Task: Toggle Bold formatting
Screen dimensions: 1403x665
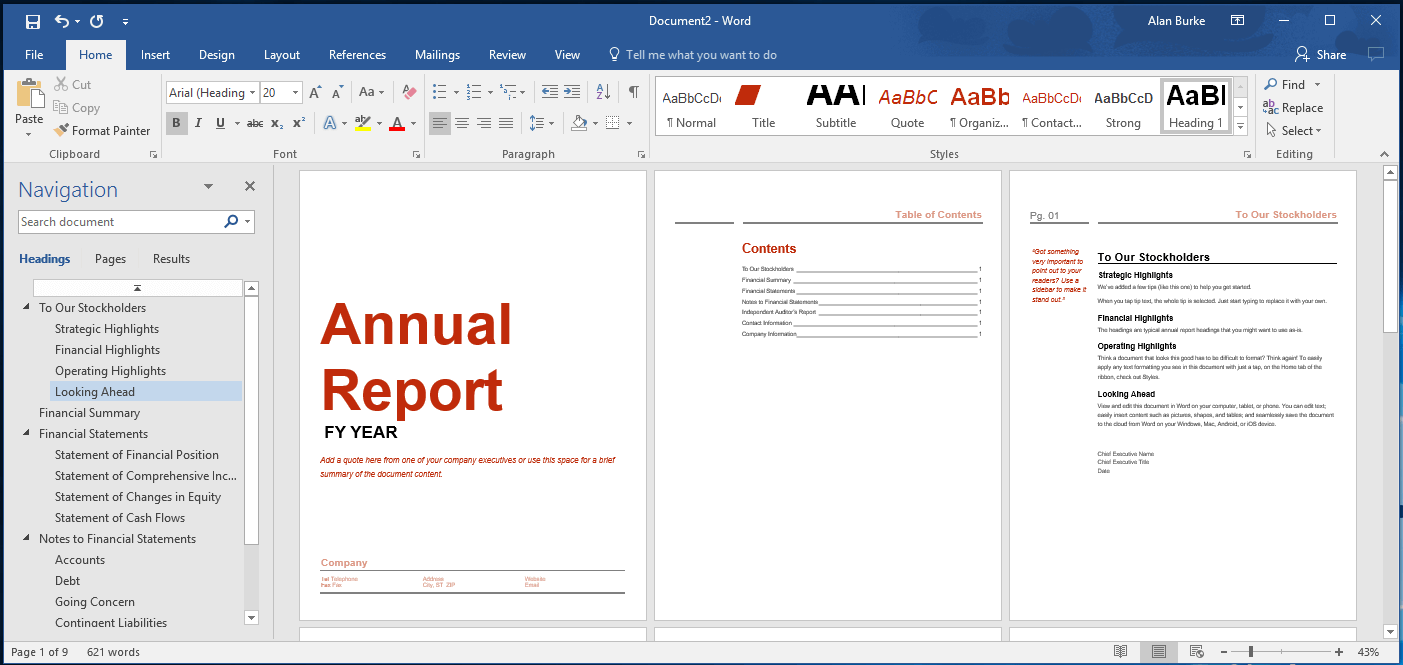Action: click(x=176, y=122)
